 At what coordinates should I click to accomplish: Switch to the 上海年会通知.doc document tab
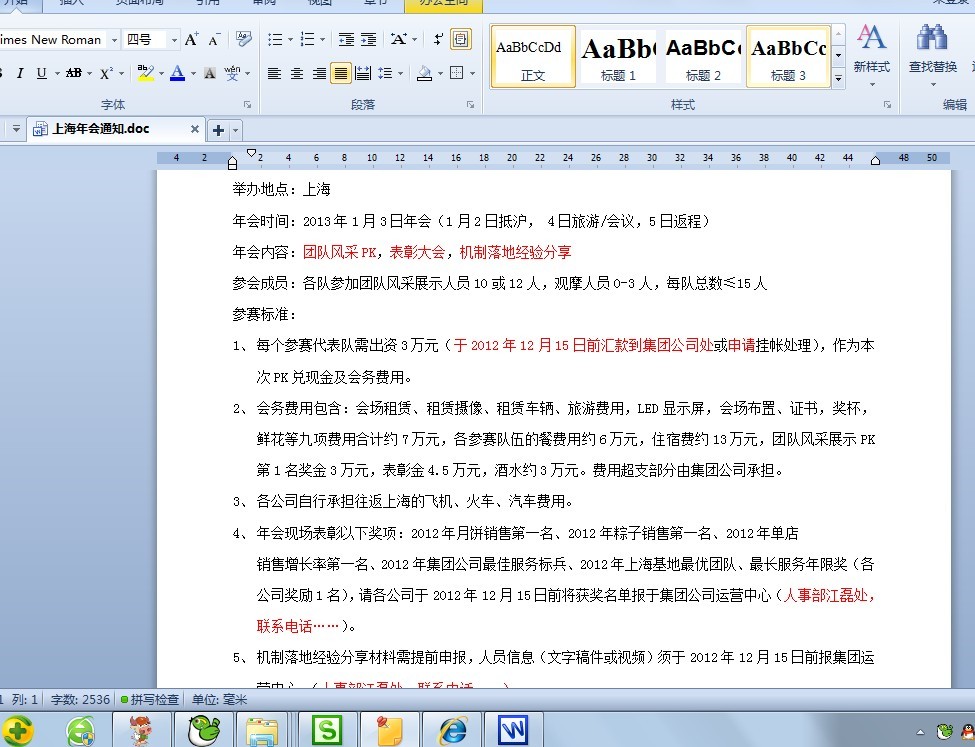(x=100, y=129)
